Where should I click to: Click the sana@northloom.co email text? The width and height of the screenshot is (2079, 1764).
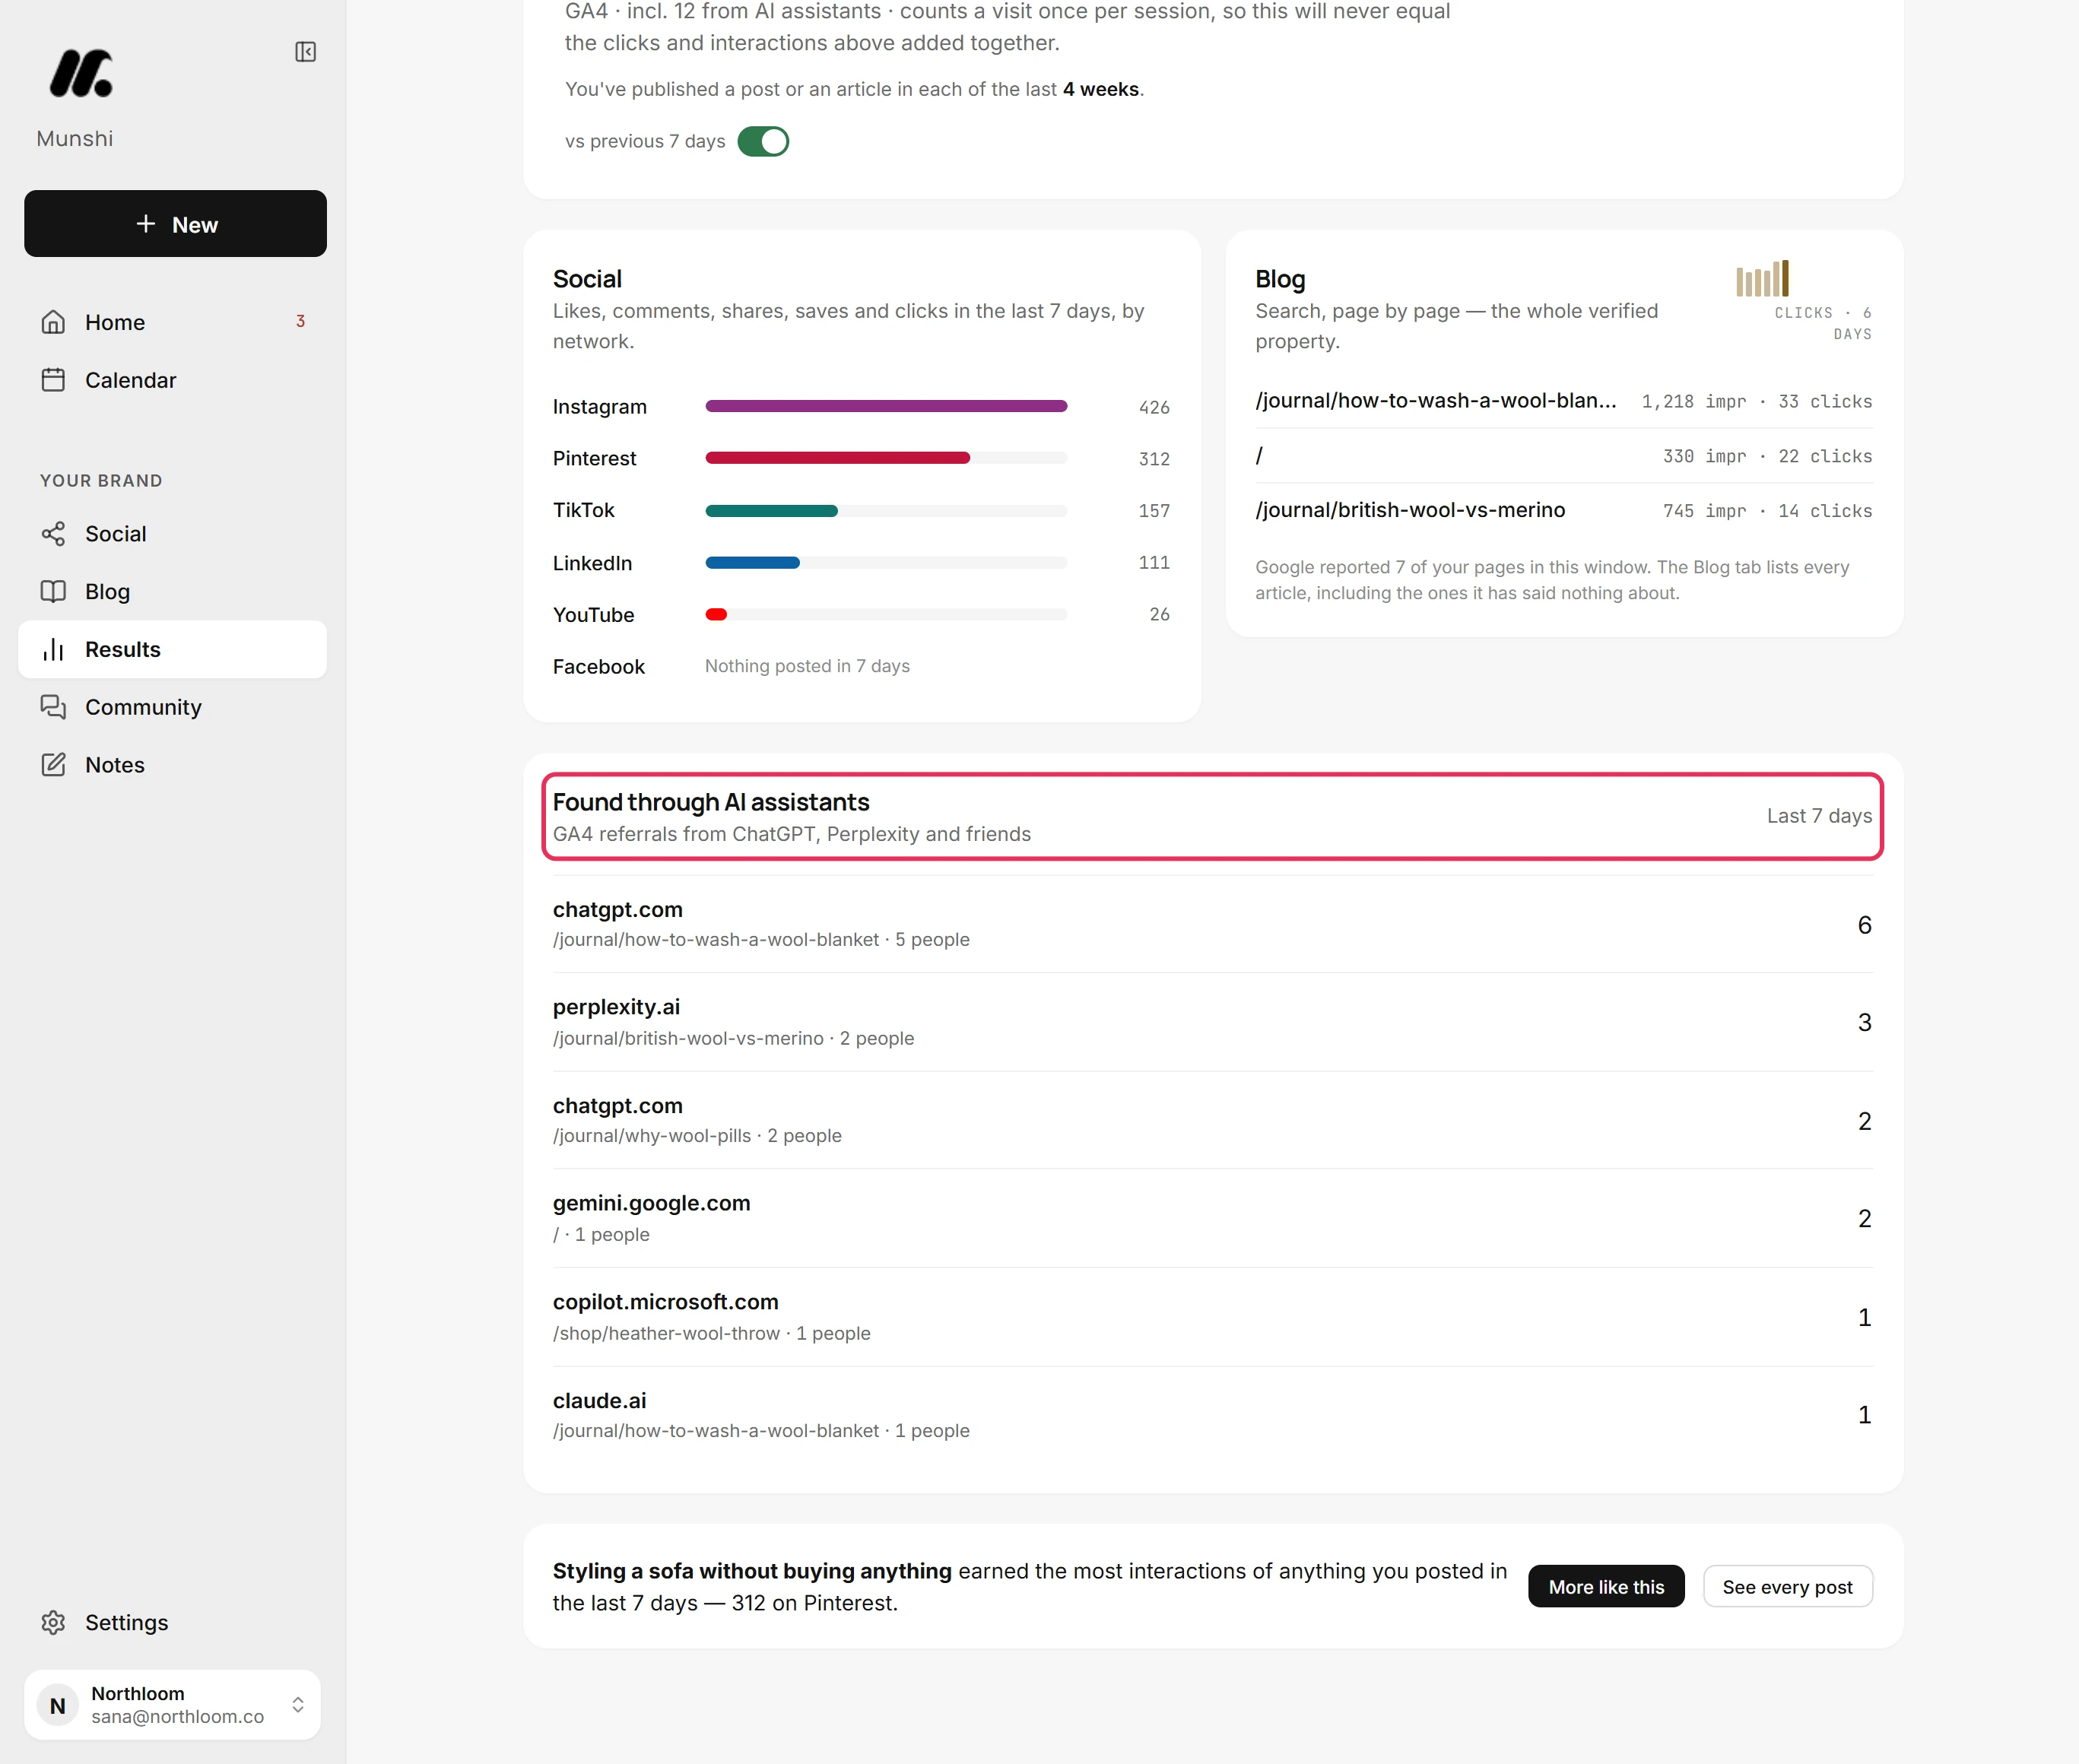click(177, 1717)
